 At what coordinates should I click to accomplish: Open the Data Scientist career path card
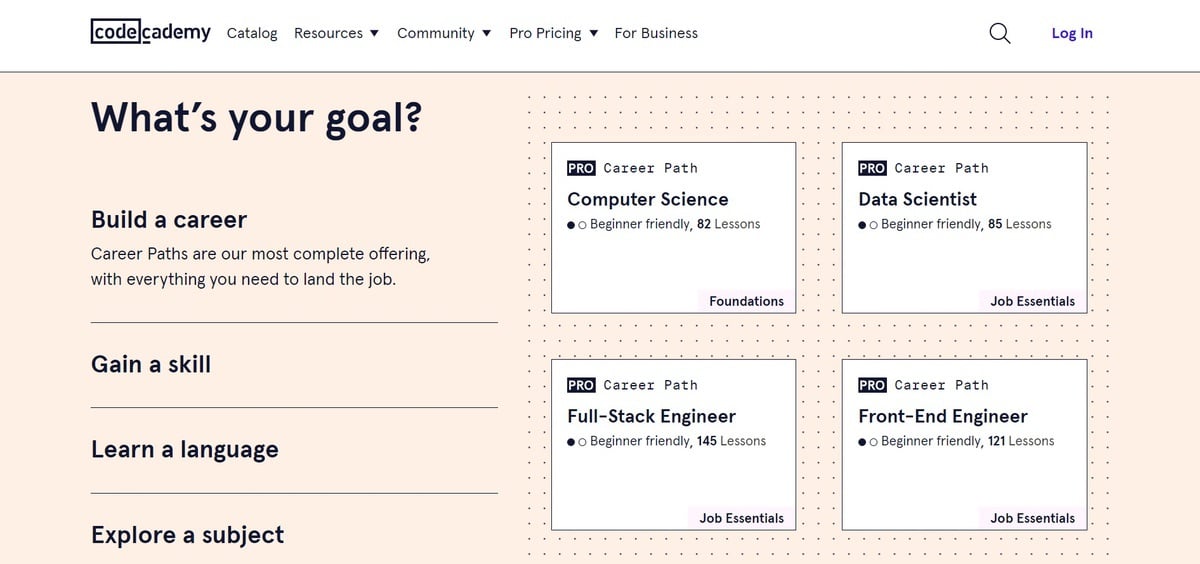964,227
